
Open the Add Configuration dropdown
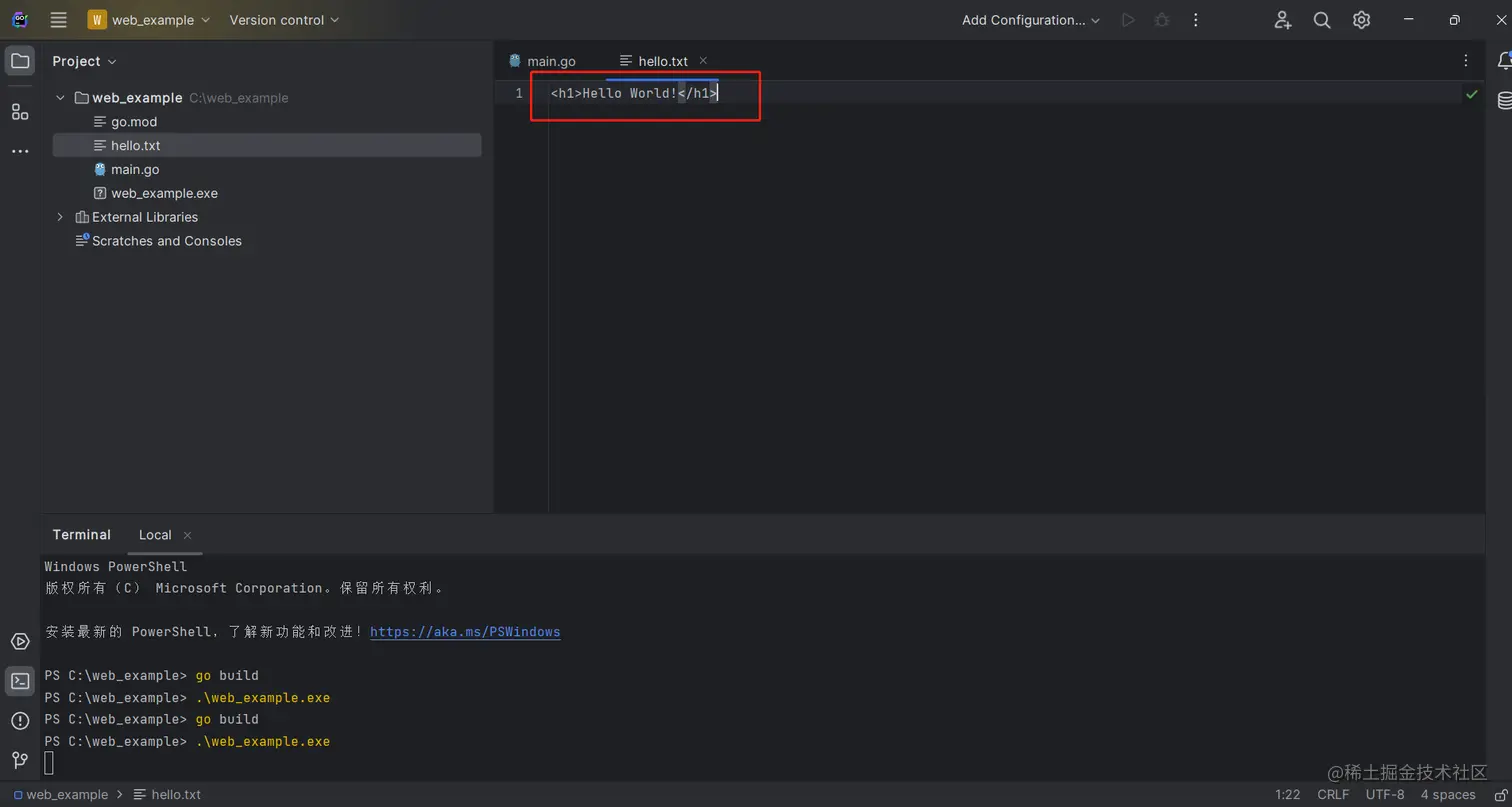click(1031, 20)
